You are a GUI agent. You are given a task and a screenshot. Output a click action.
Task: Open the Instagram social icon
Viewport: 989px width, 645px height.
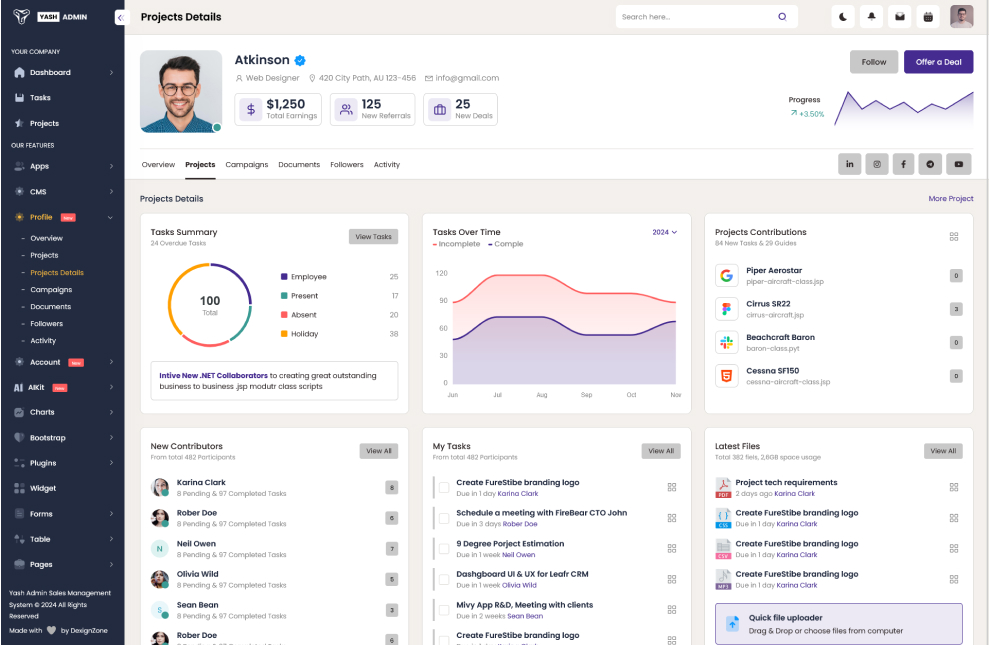(x=877, y=164)
